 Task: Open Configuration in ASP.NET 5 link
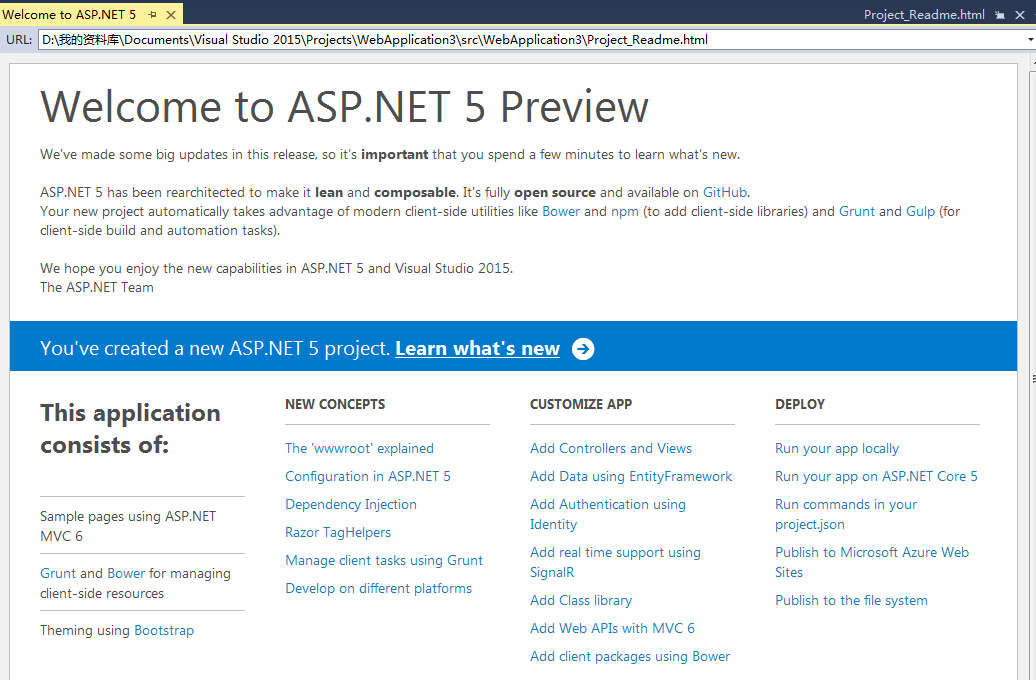[367, 476]
